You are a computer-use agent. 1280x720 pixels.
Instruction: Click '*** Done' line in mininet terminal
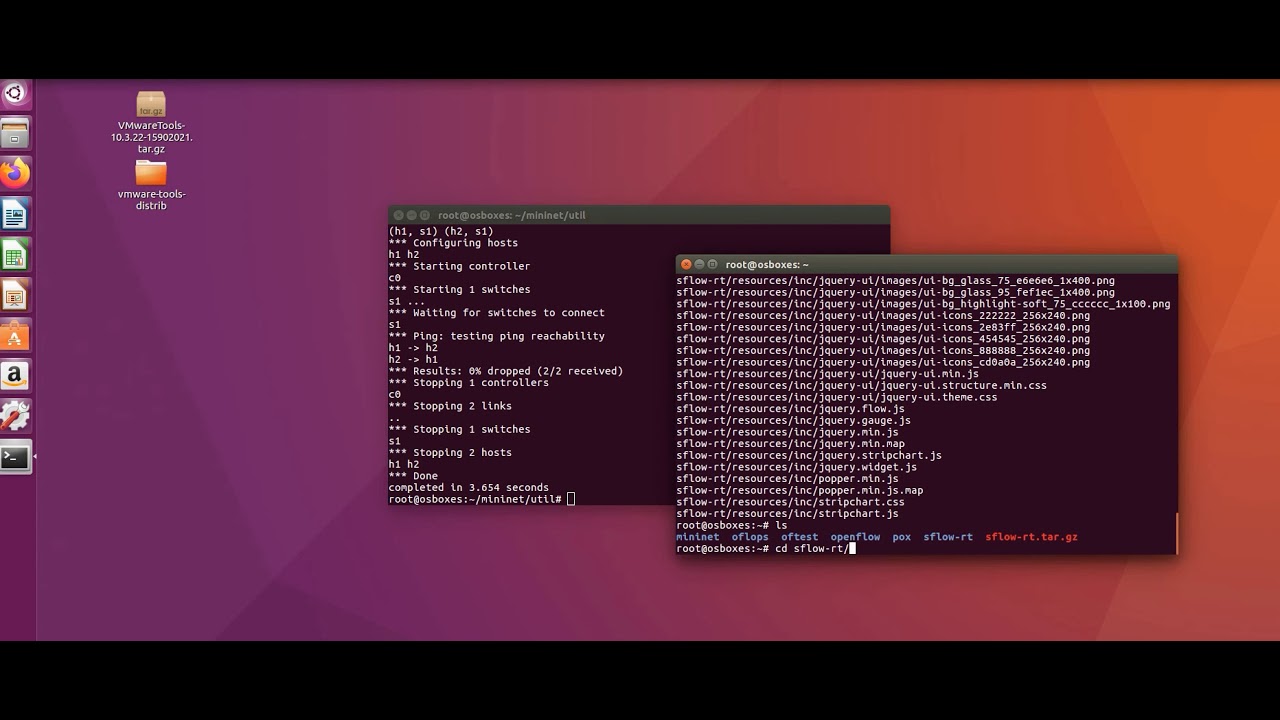(x=413, y=476)
